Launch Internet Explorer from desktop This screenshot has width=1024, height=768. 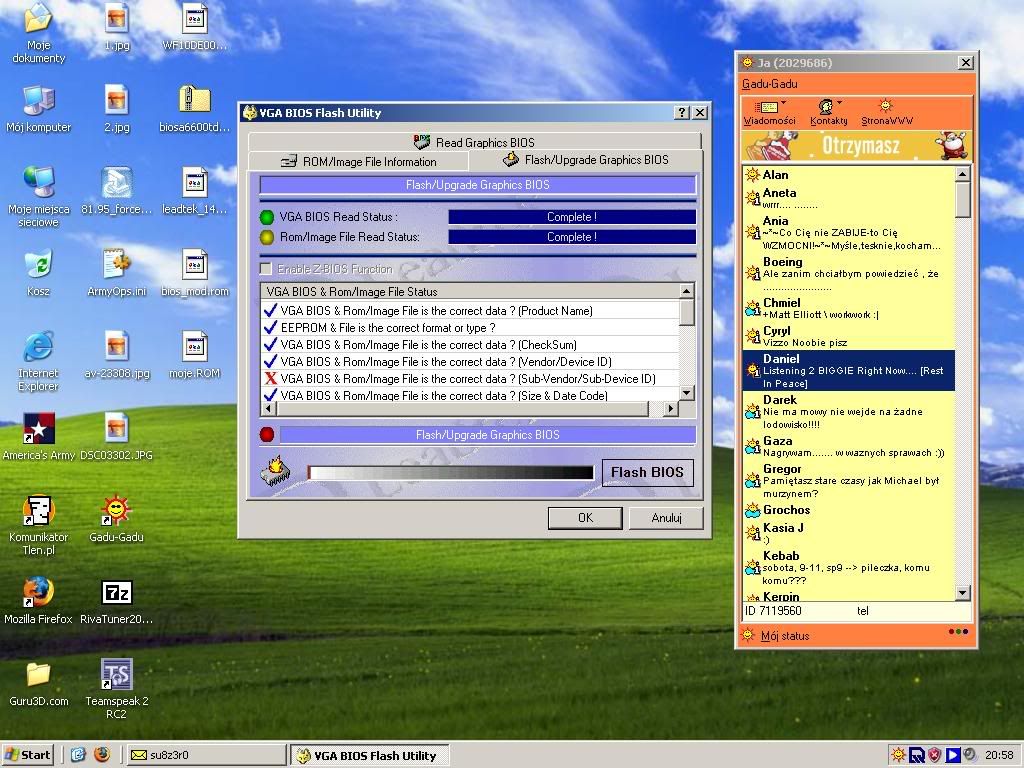(x=39, y=361)
